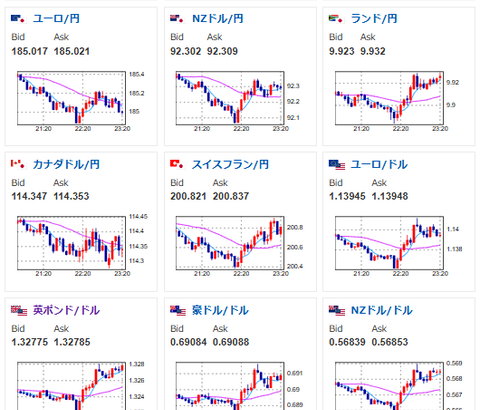Click the NZ dollar/Dollar flag icon
Screen dimensions: 480x410
(337, 311)
